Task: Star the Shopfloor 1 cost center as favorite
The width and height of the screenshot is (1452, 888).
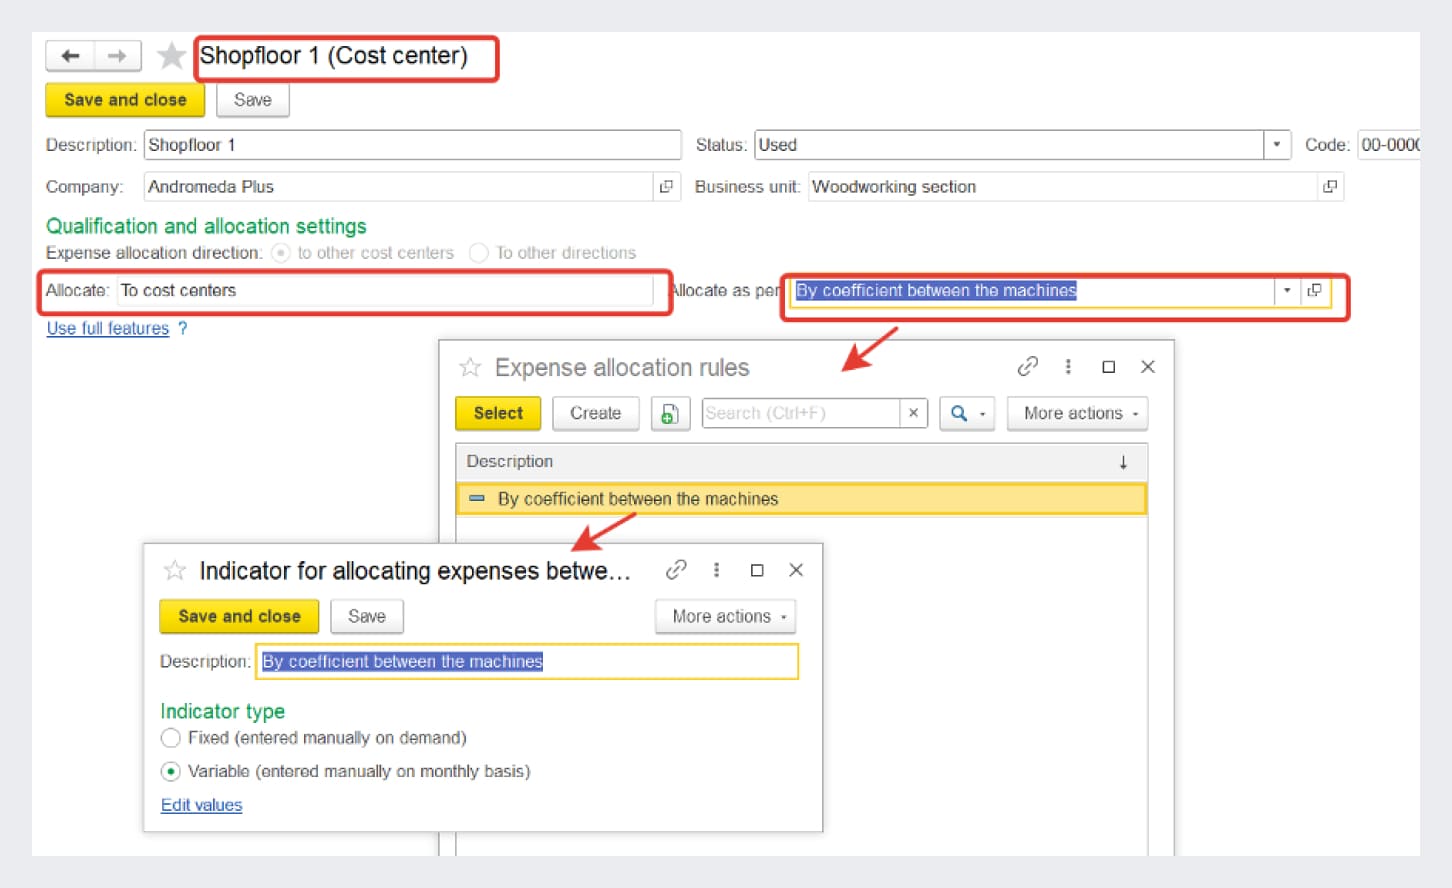Action: [x=171, y=56]
